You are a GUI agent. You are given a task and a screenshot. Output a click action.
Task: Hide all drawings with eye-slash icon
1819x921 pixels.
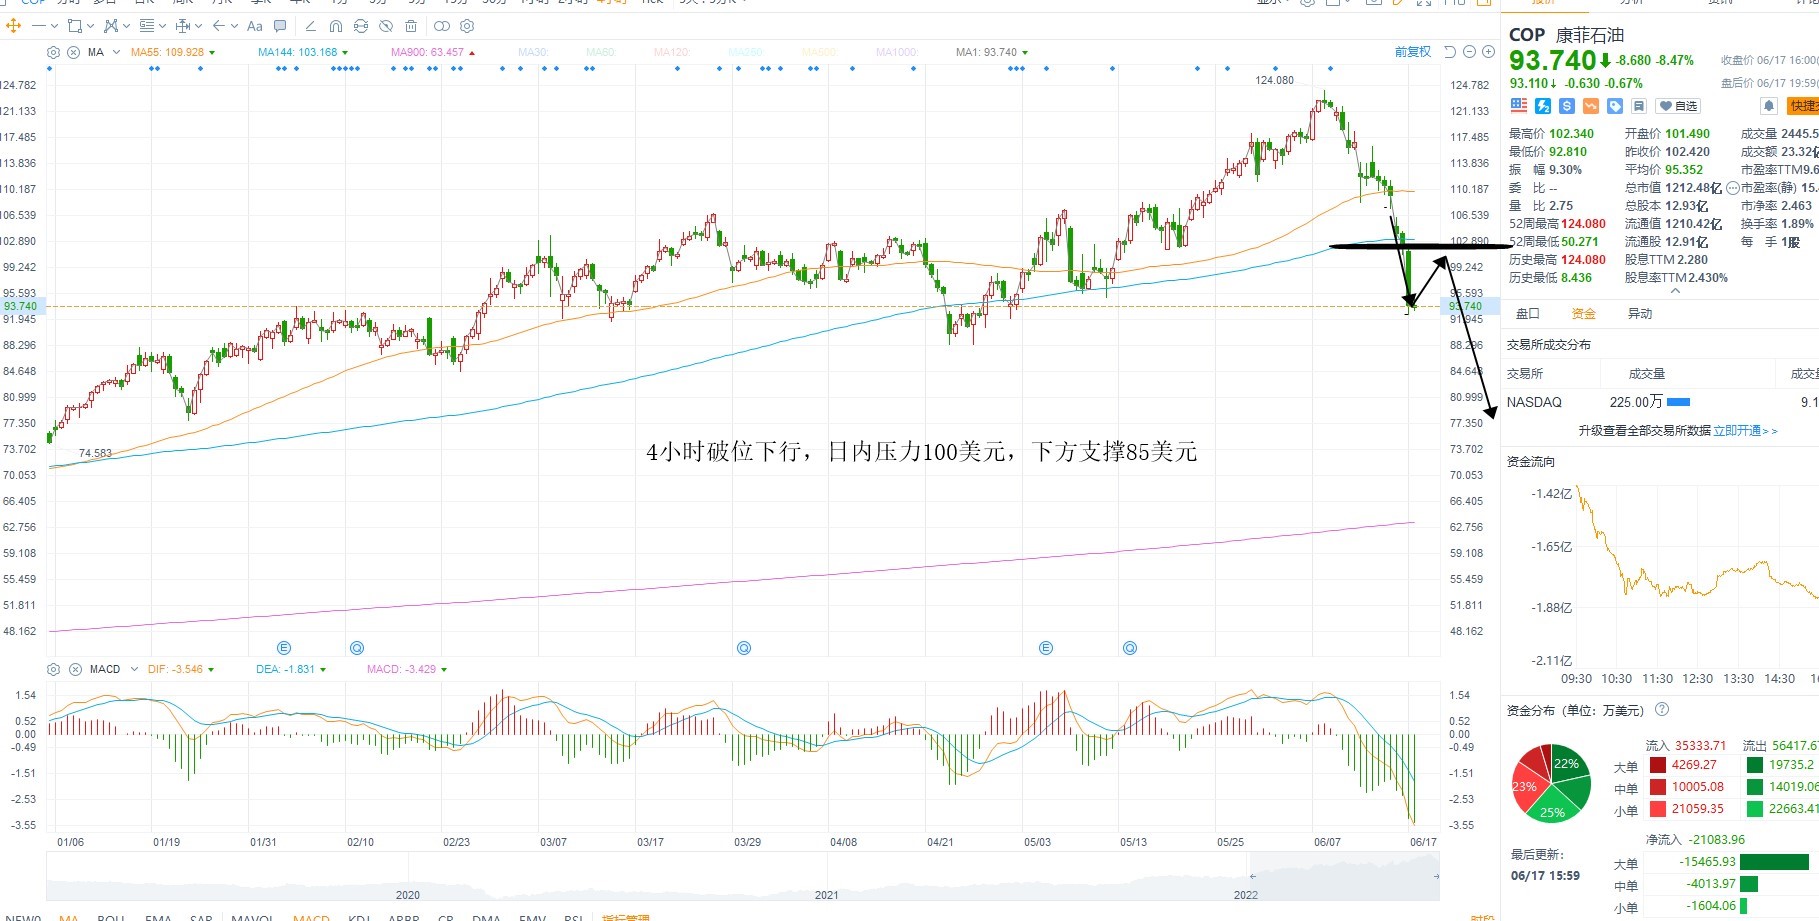coord(386,26)
